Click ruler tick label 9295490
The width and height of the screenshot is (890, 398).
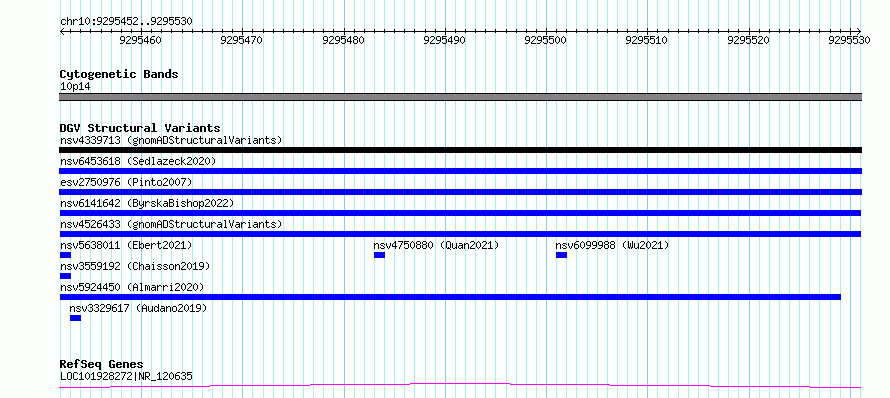point(445,40)
